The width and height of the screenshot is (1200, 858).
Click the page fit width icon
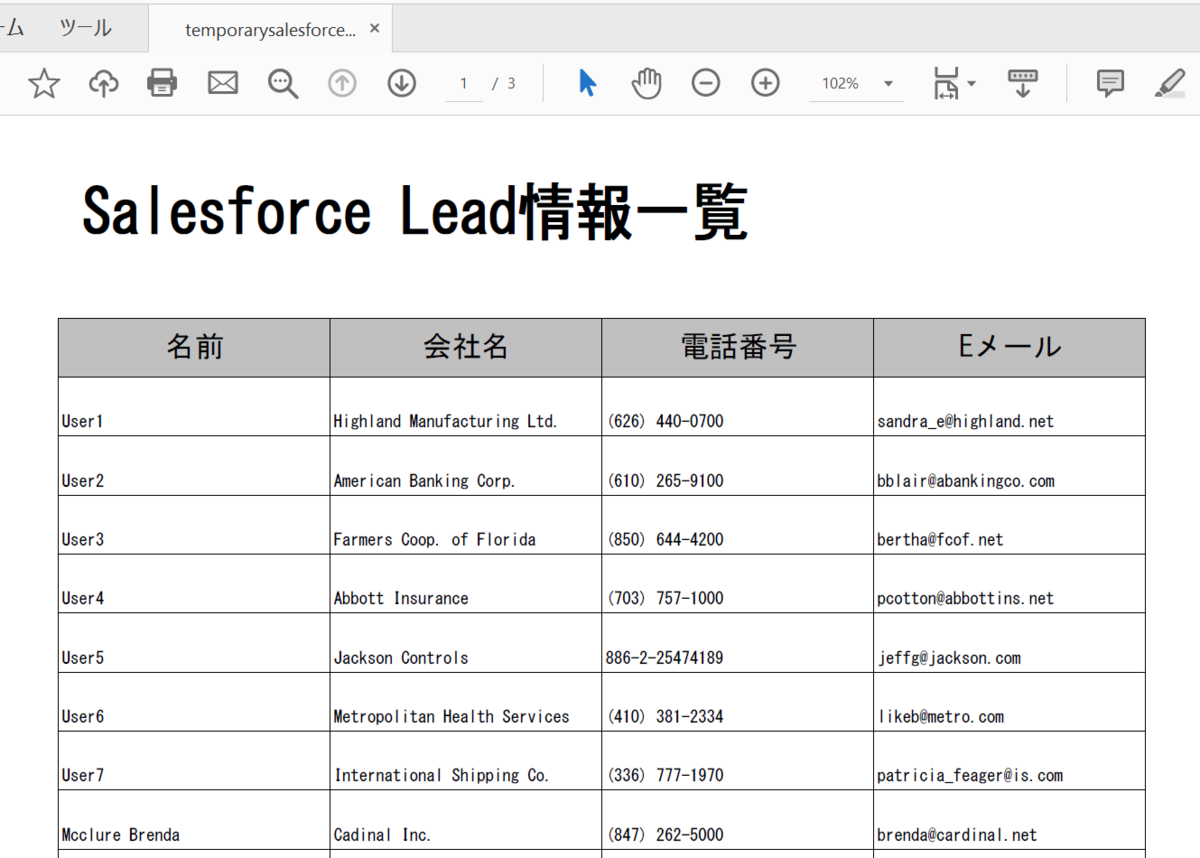pyautogui.click(x=945, y=83)
